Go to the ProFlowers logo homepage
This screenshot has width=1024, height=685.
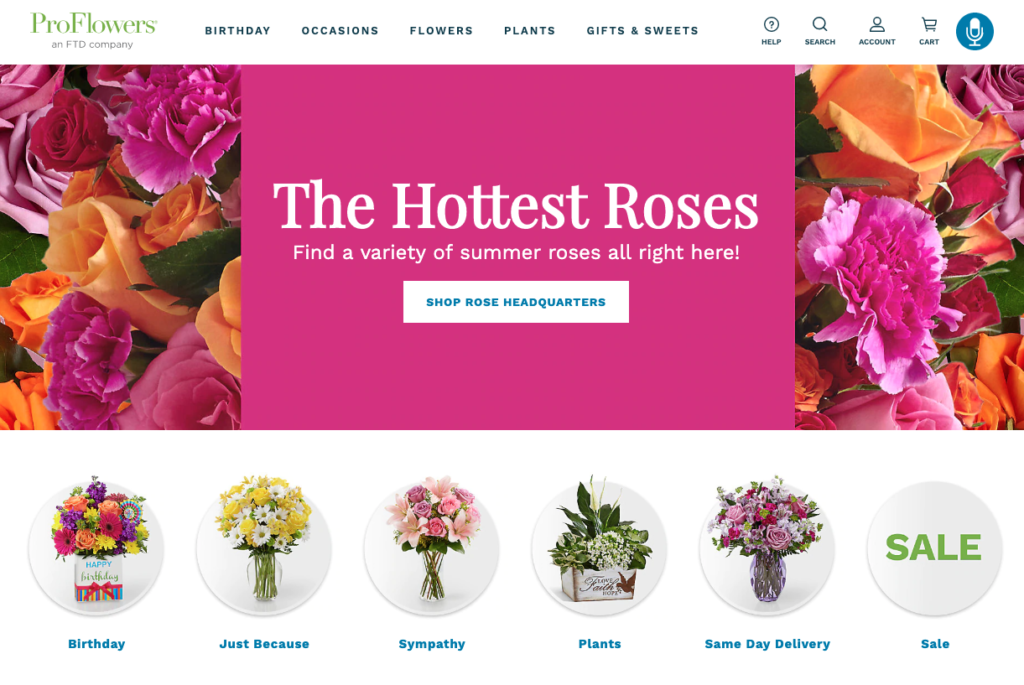[93, 30]
